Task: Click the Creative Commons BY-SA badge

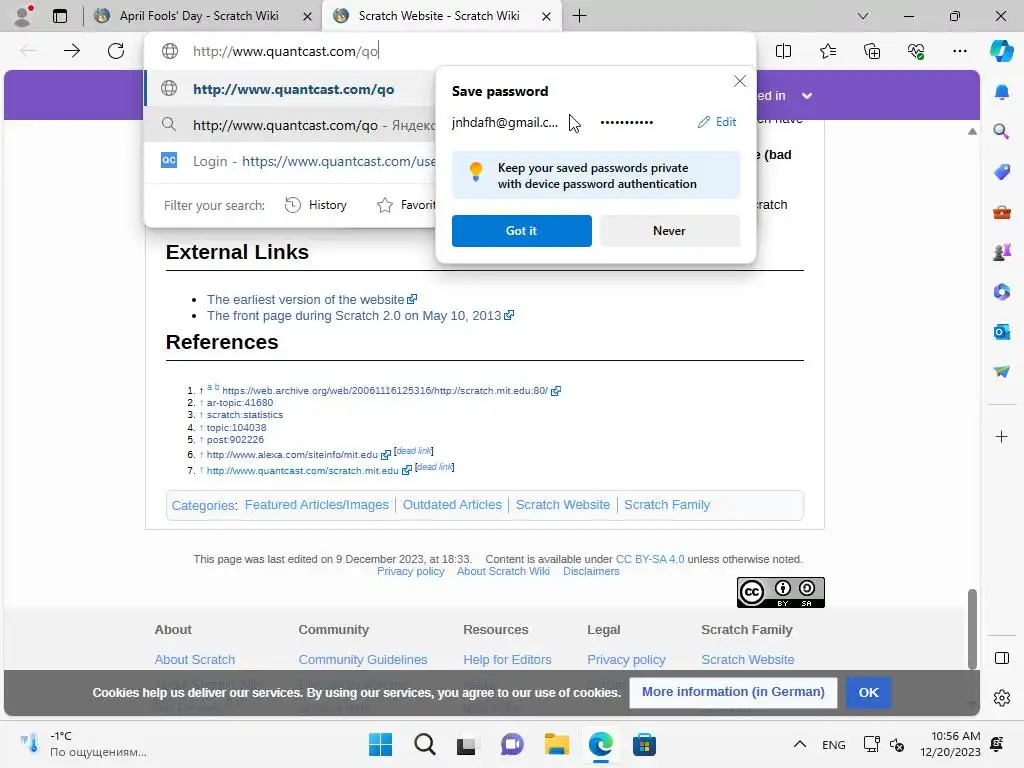Action: click(780, 592)
